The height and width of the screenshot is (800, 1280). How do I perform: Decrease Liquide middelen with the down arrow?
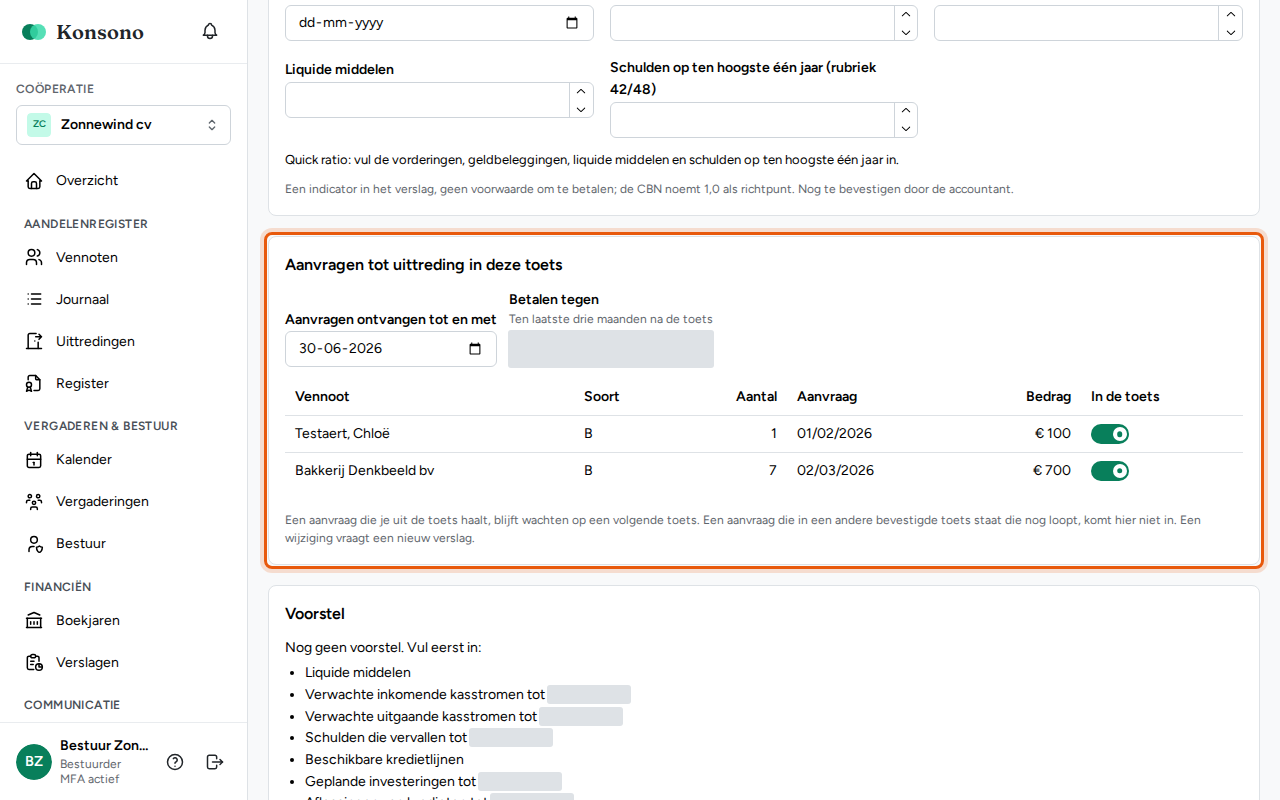coord(581,109)
